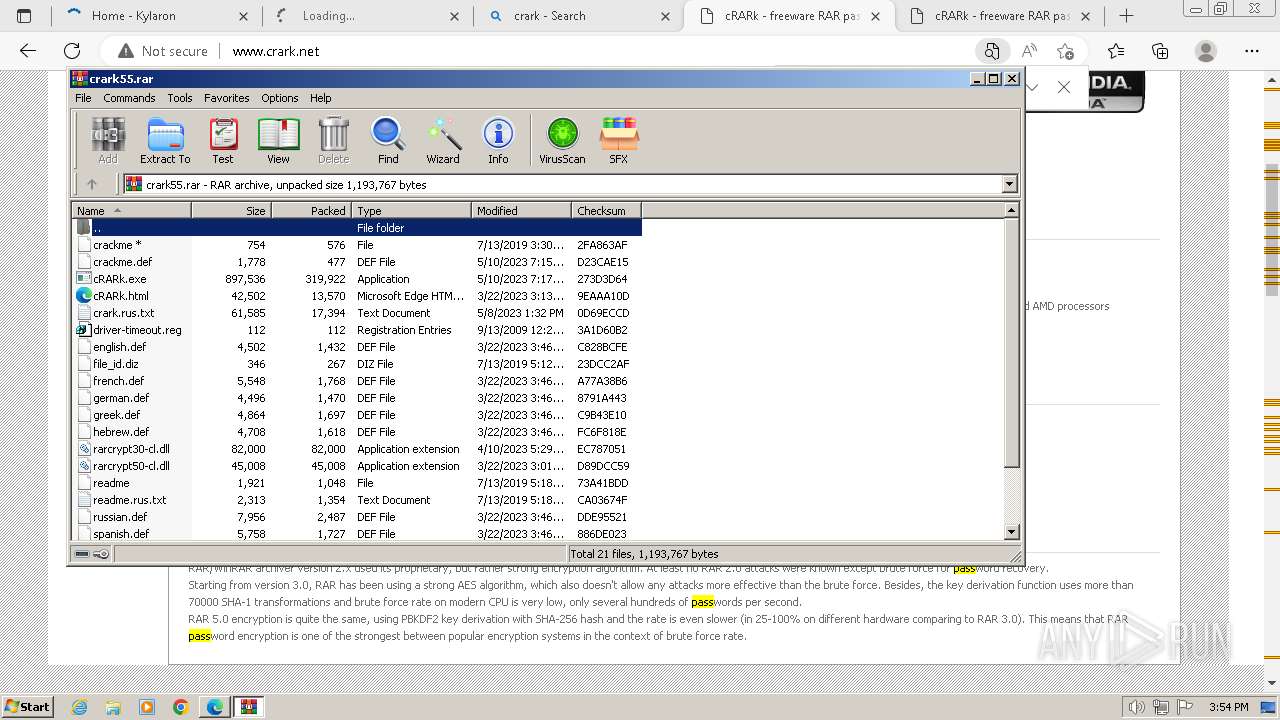This screenshot has height=720, width=1280.
Task: Open the Tools menu
Action: (x=180, y=98)
